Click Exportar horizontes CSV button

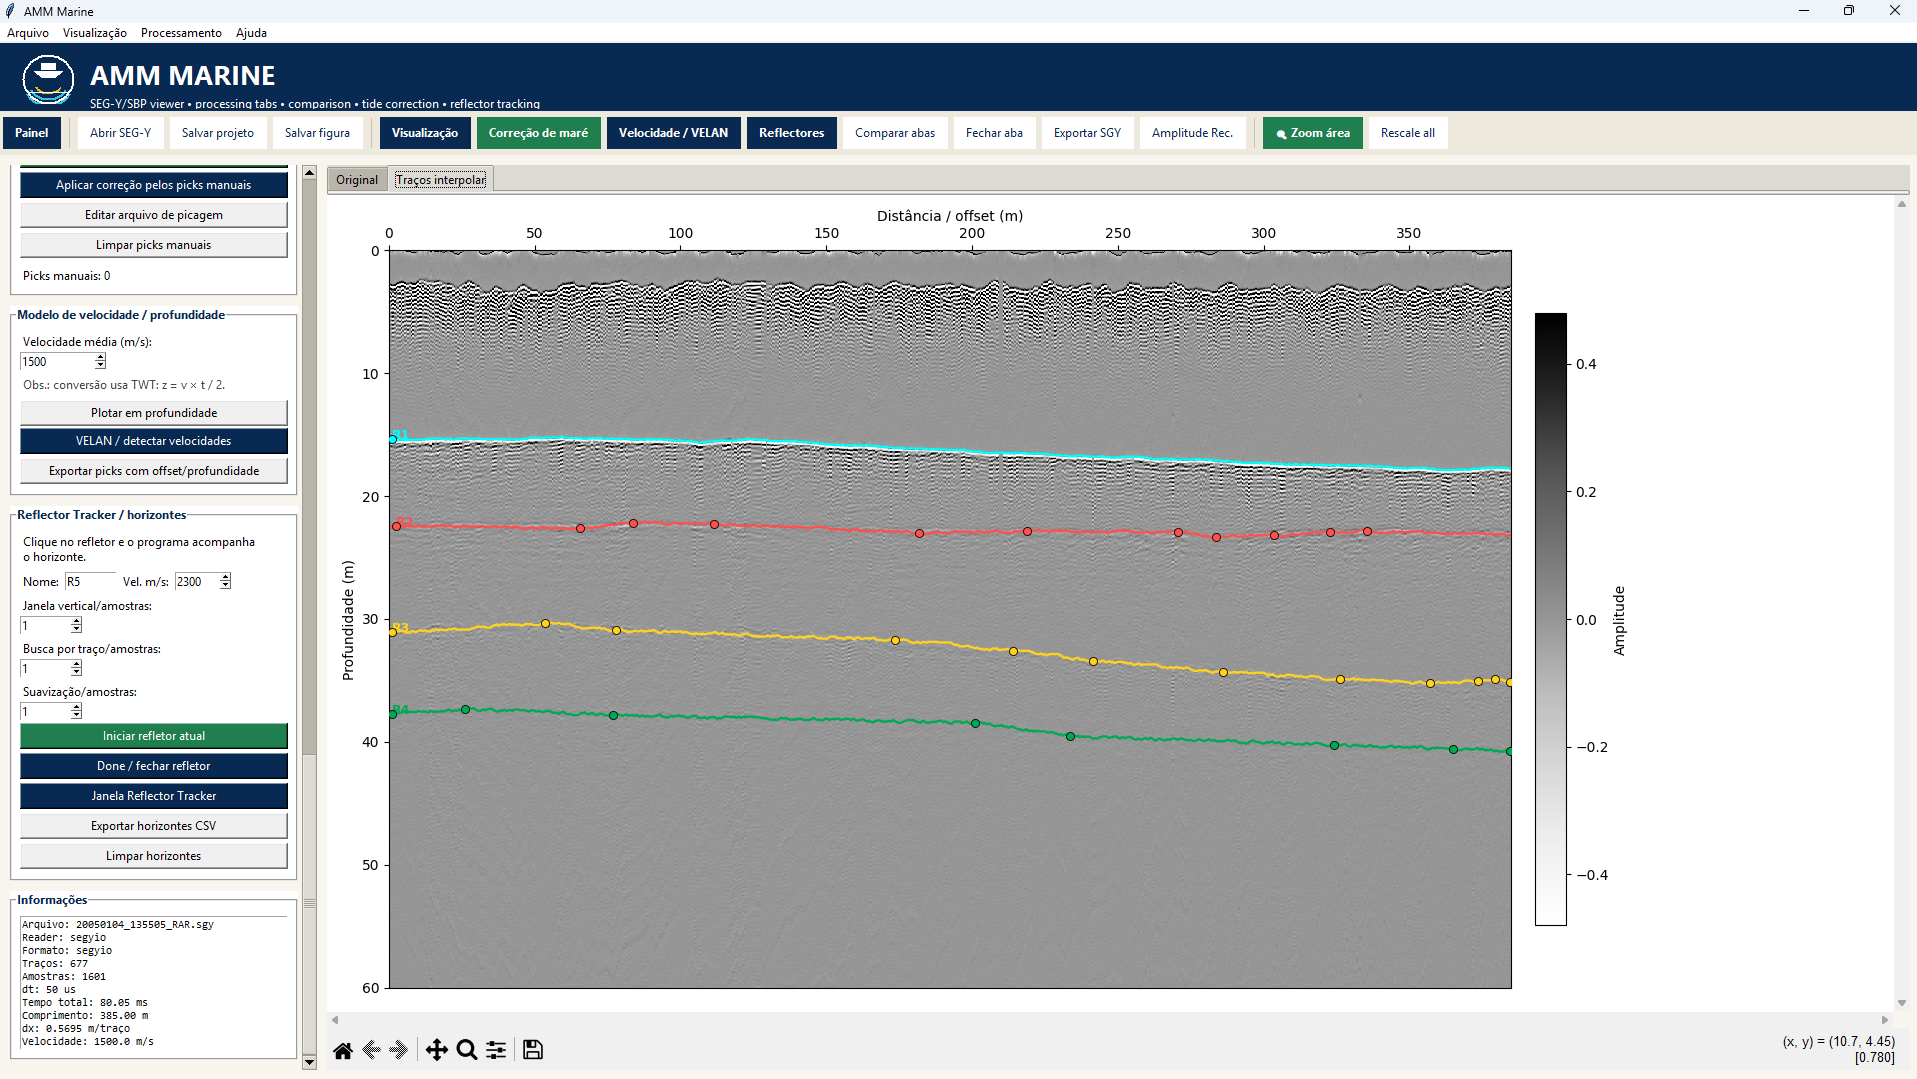pyautogui.click(x=154, y=826)
